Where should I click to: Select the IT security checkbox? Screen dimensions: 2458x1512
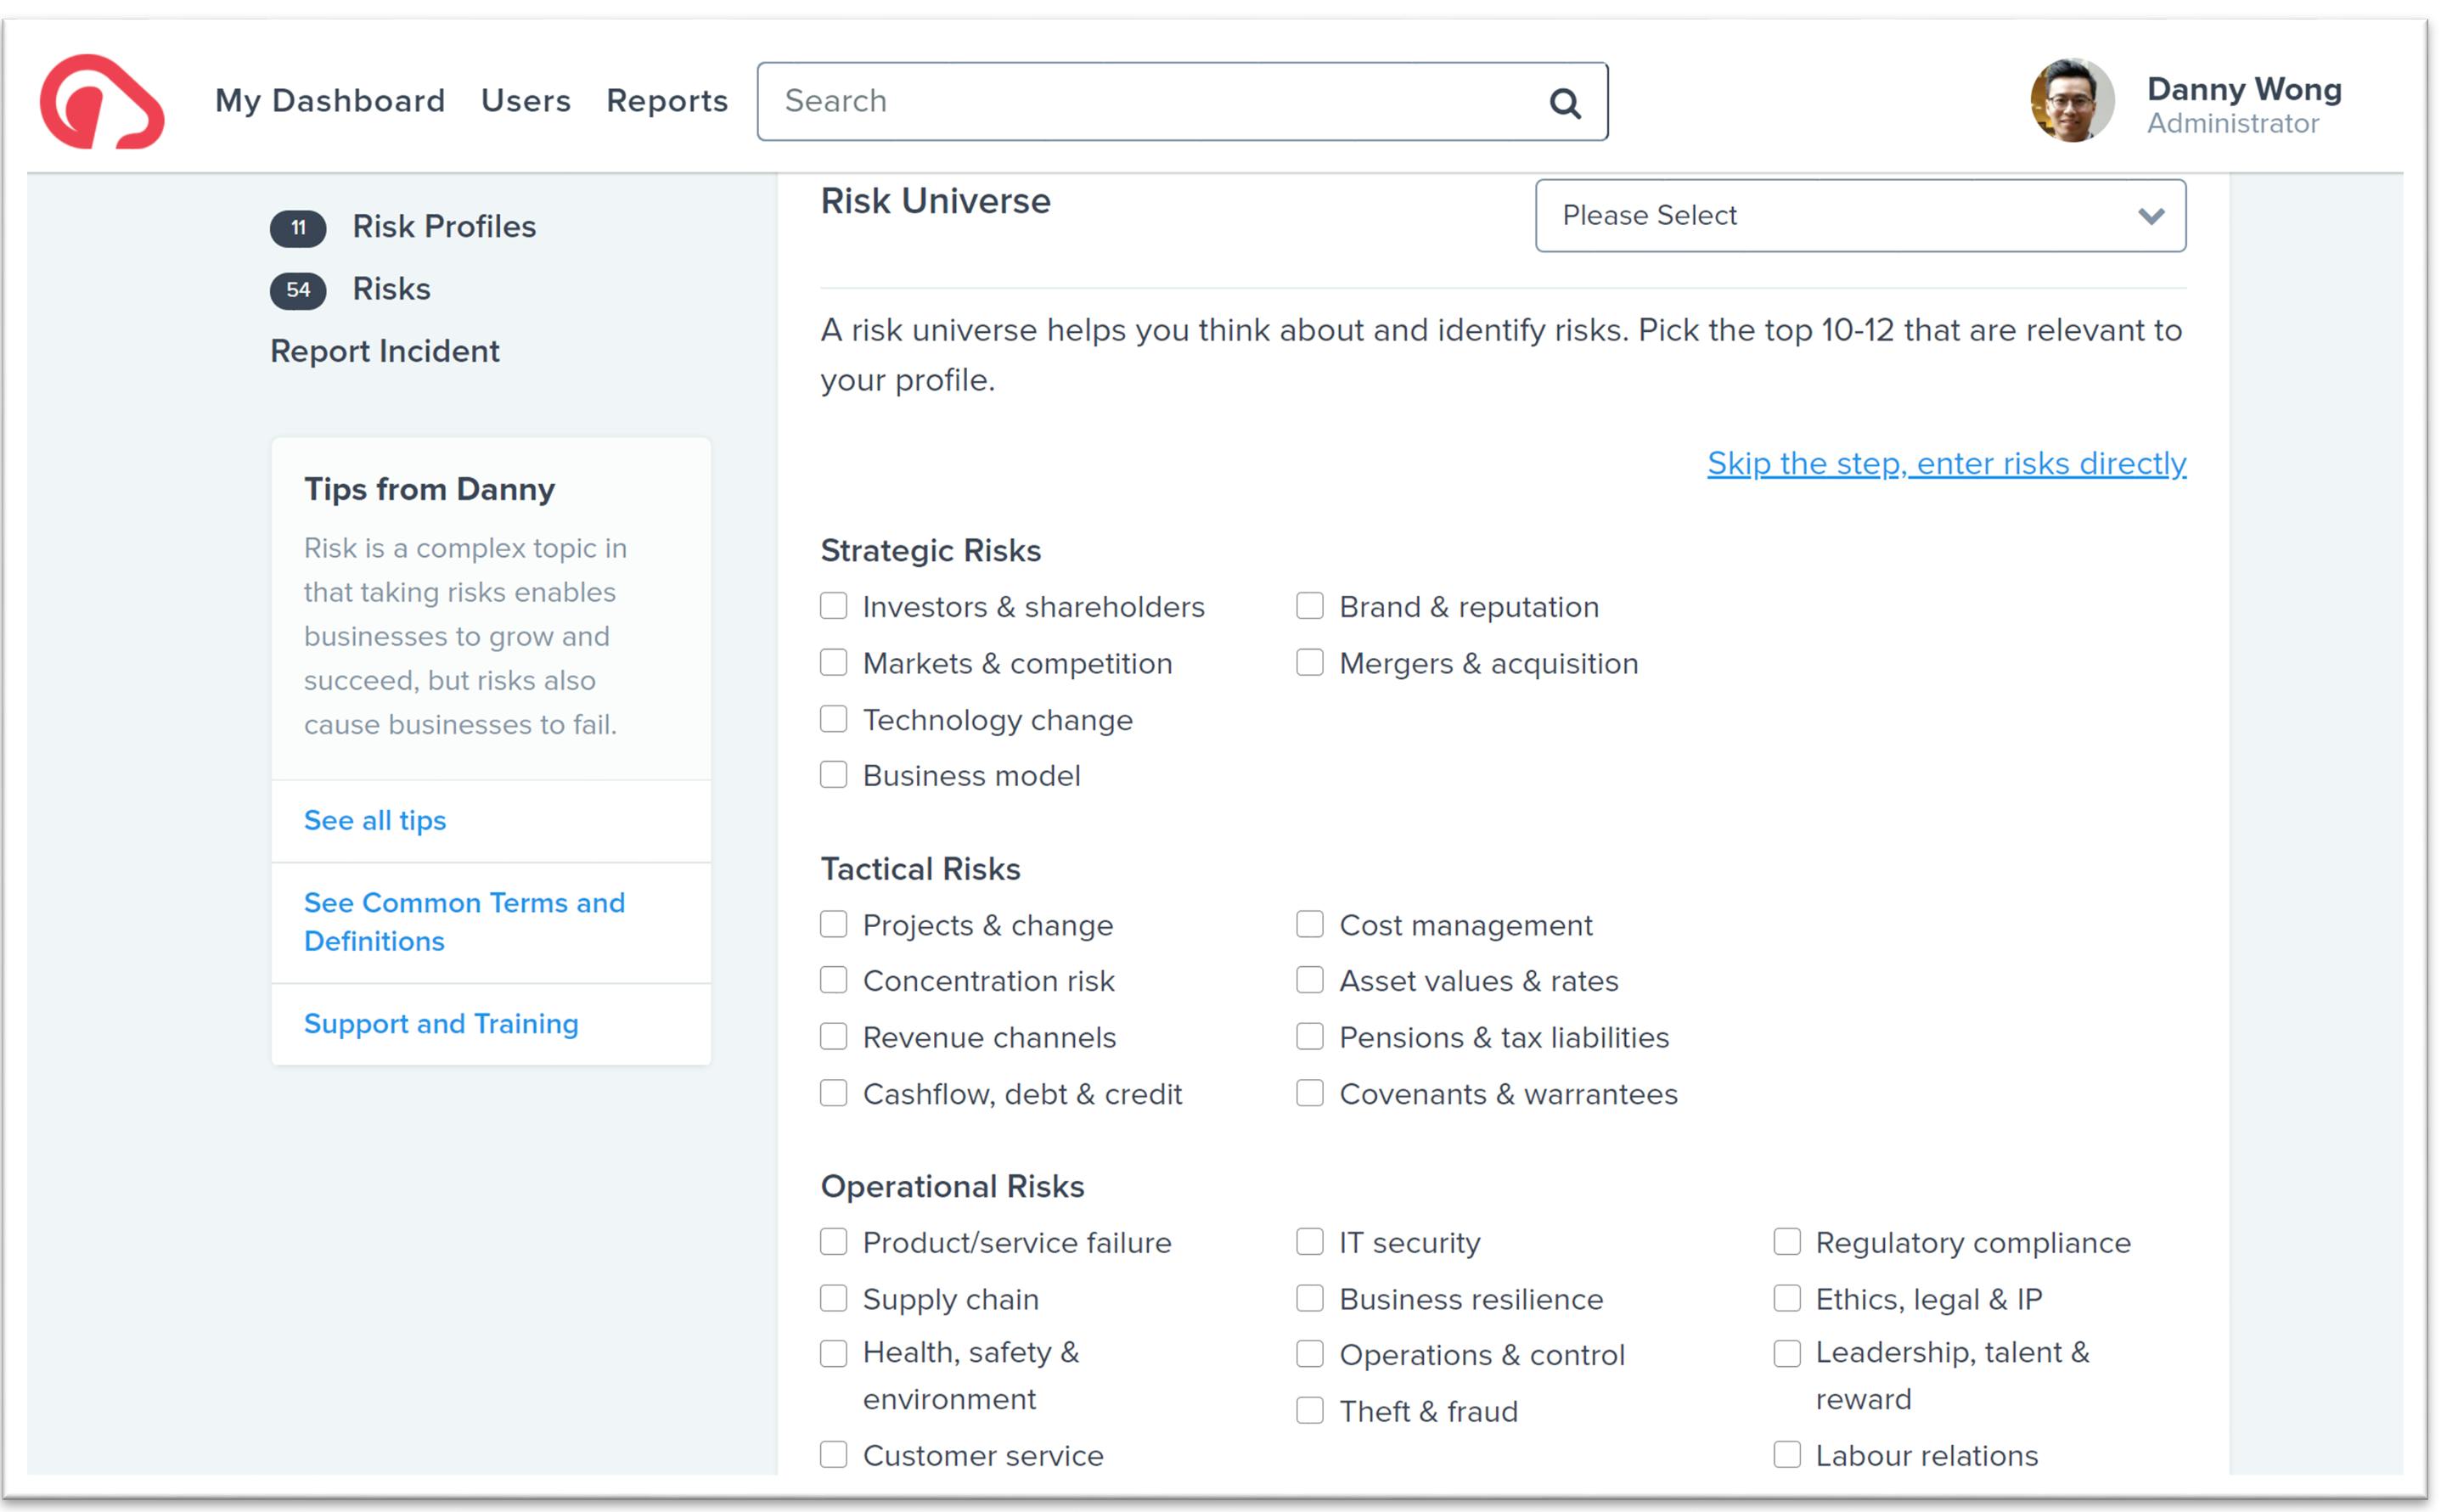pyautogui.click(x=1309, y=1241)
